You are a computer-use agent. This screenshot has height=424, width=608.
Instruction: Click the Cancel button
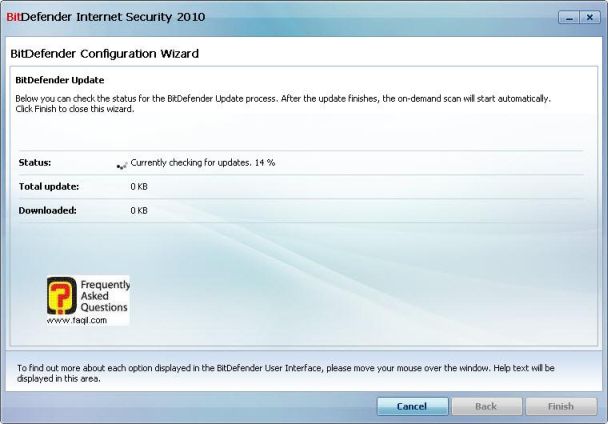click(412, 406)
